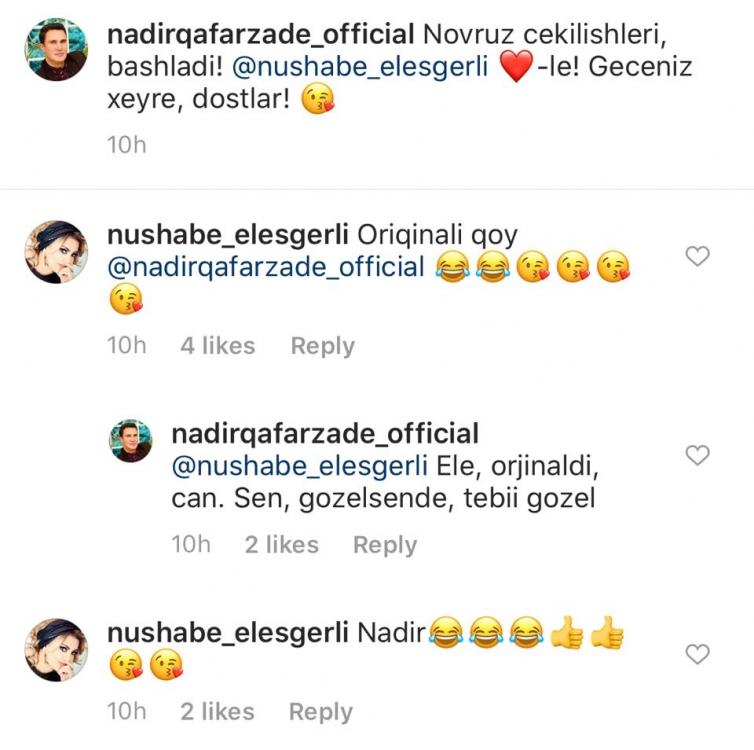Open username nushabe_elesgerli on the 'Nadir' comment

point(226,632)
